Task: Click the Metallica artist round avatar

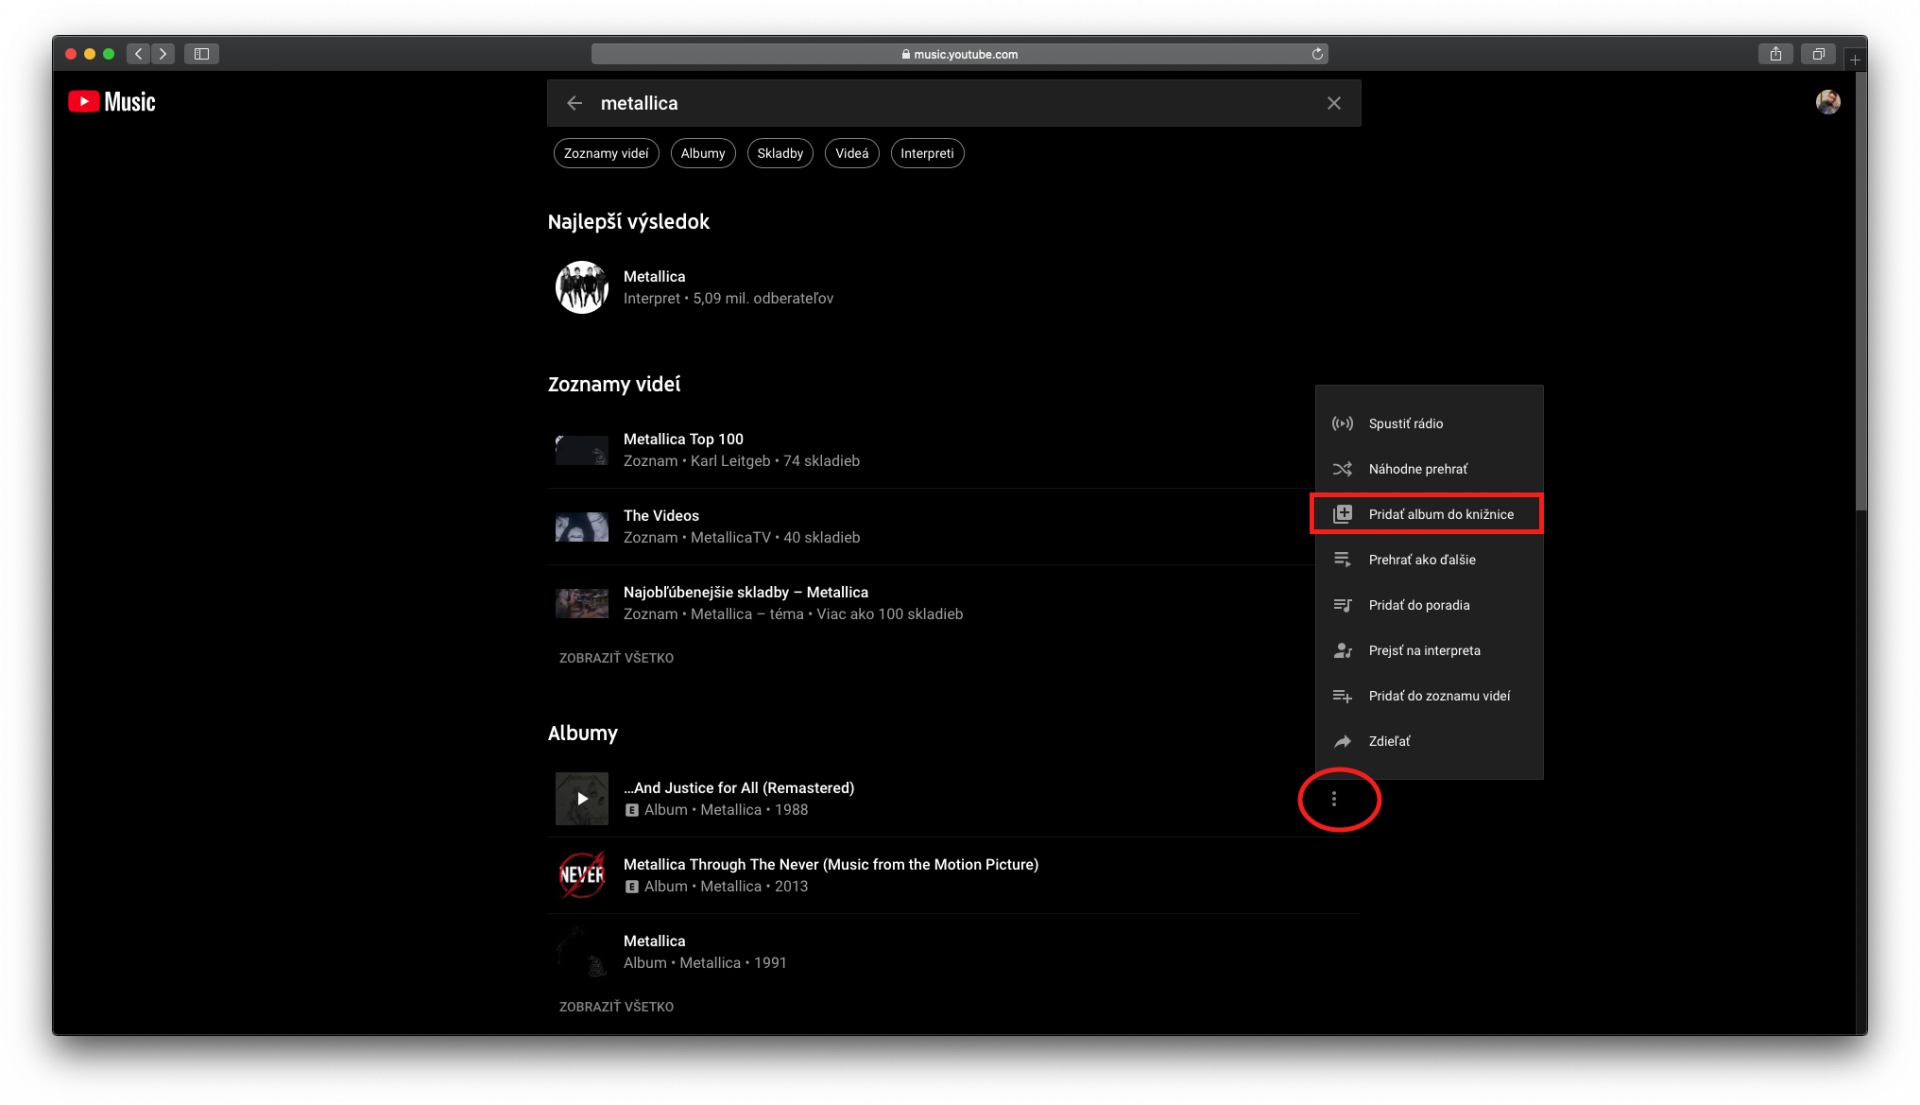Action: tap(582, 288)
